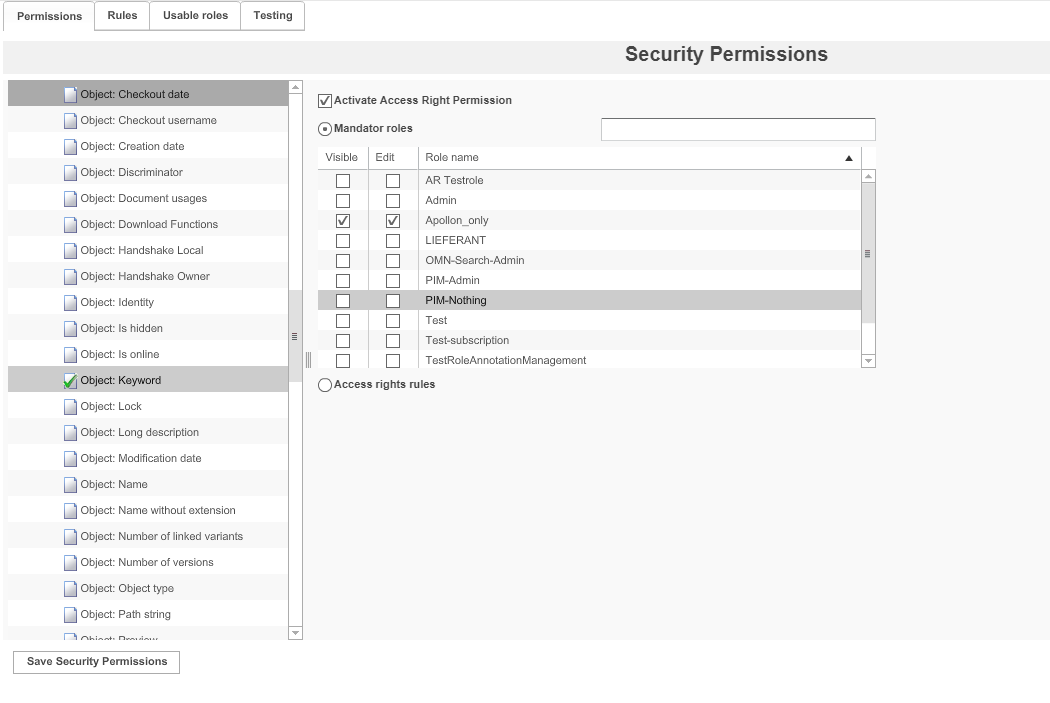Click the sort arrow on the Role name column
The width and height of the screenshot is (1050, 703).
click(x=848, y=157)
